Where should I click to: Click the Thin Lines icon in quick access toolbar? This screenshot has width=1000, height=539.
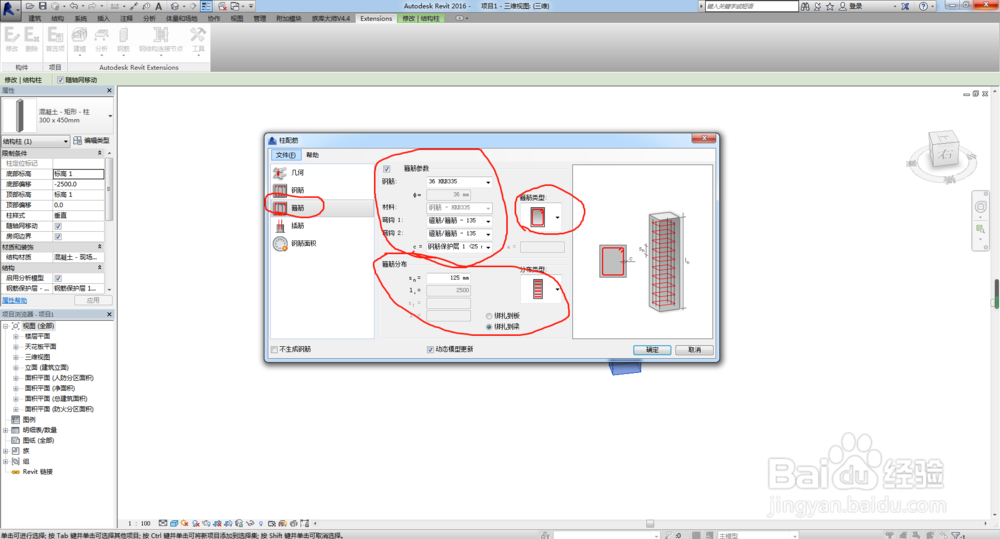tap(206, 6)
